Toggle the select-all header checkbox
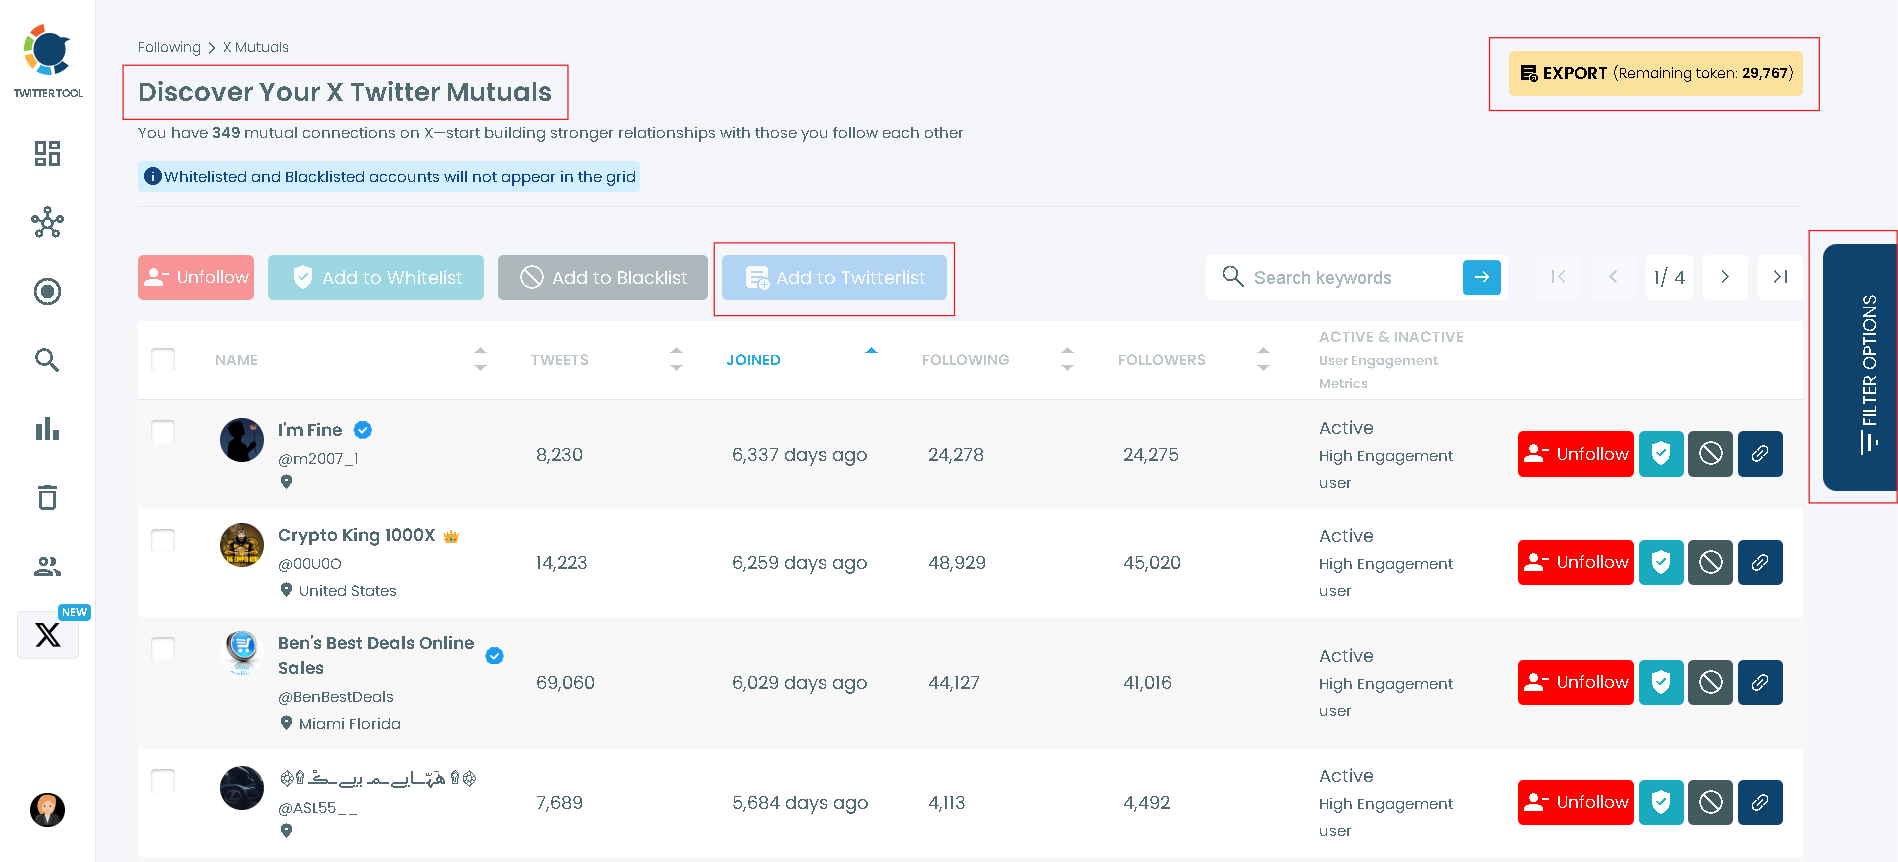This screenshot has height=862, width=1898. point(163,360)
